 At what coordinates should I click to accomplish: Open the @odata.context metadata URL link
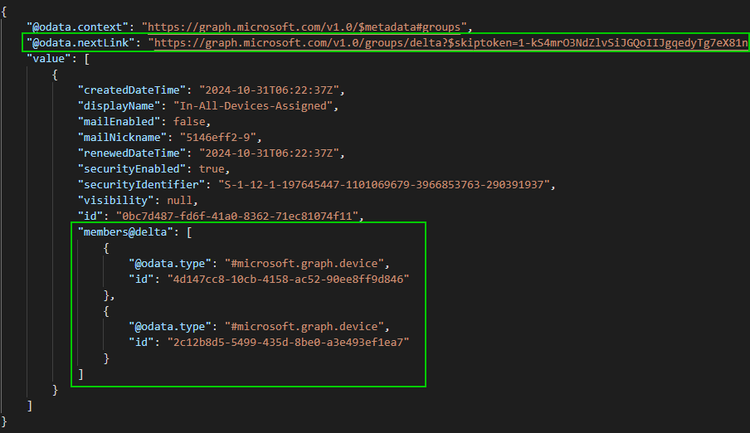[304, 27]
